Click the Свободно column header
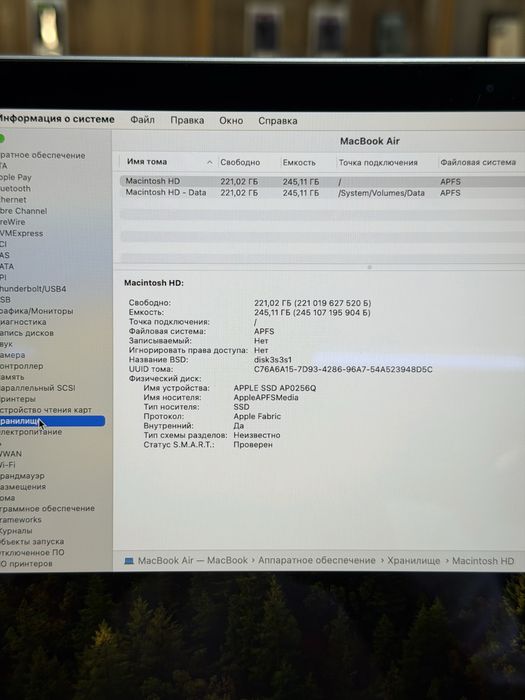Viewport: 525px width, 700px height. coord(240,162)
